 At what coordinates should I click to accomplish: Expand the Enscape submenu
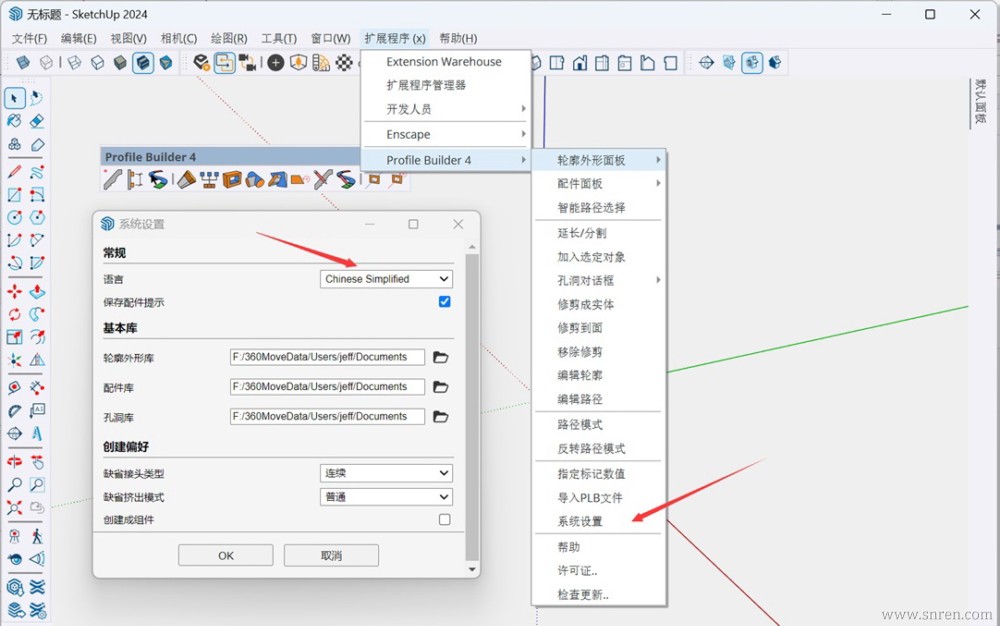[446, 135]
